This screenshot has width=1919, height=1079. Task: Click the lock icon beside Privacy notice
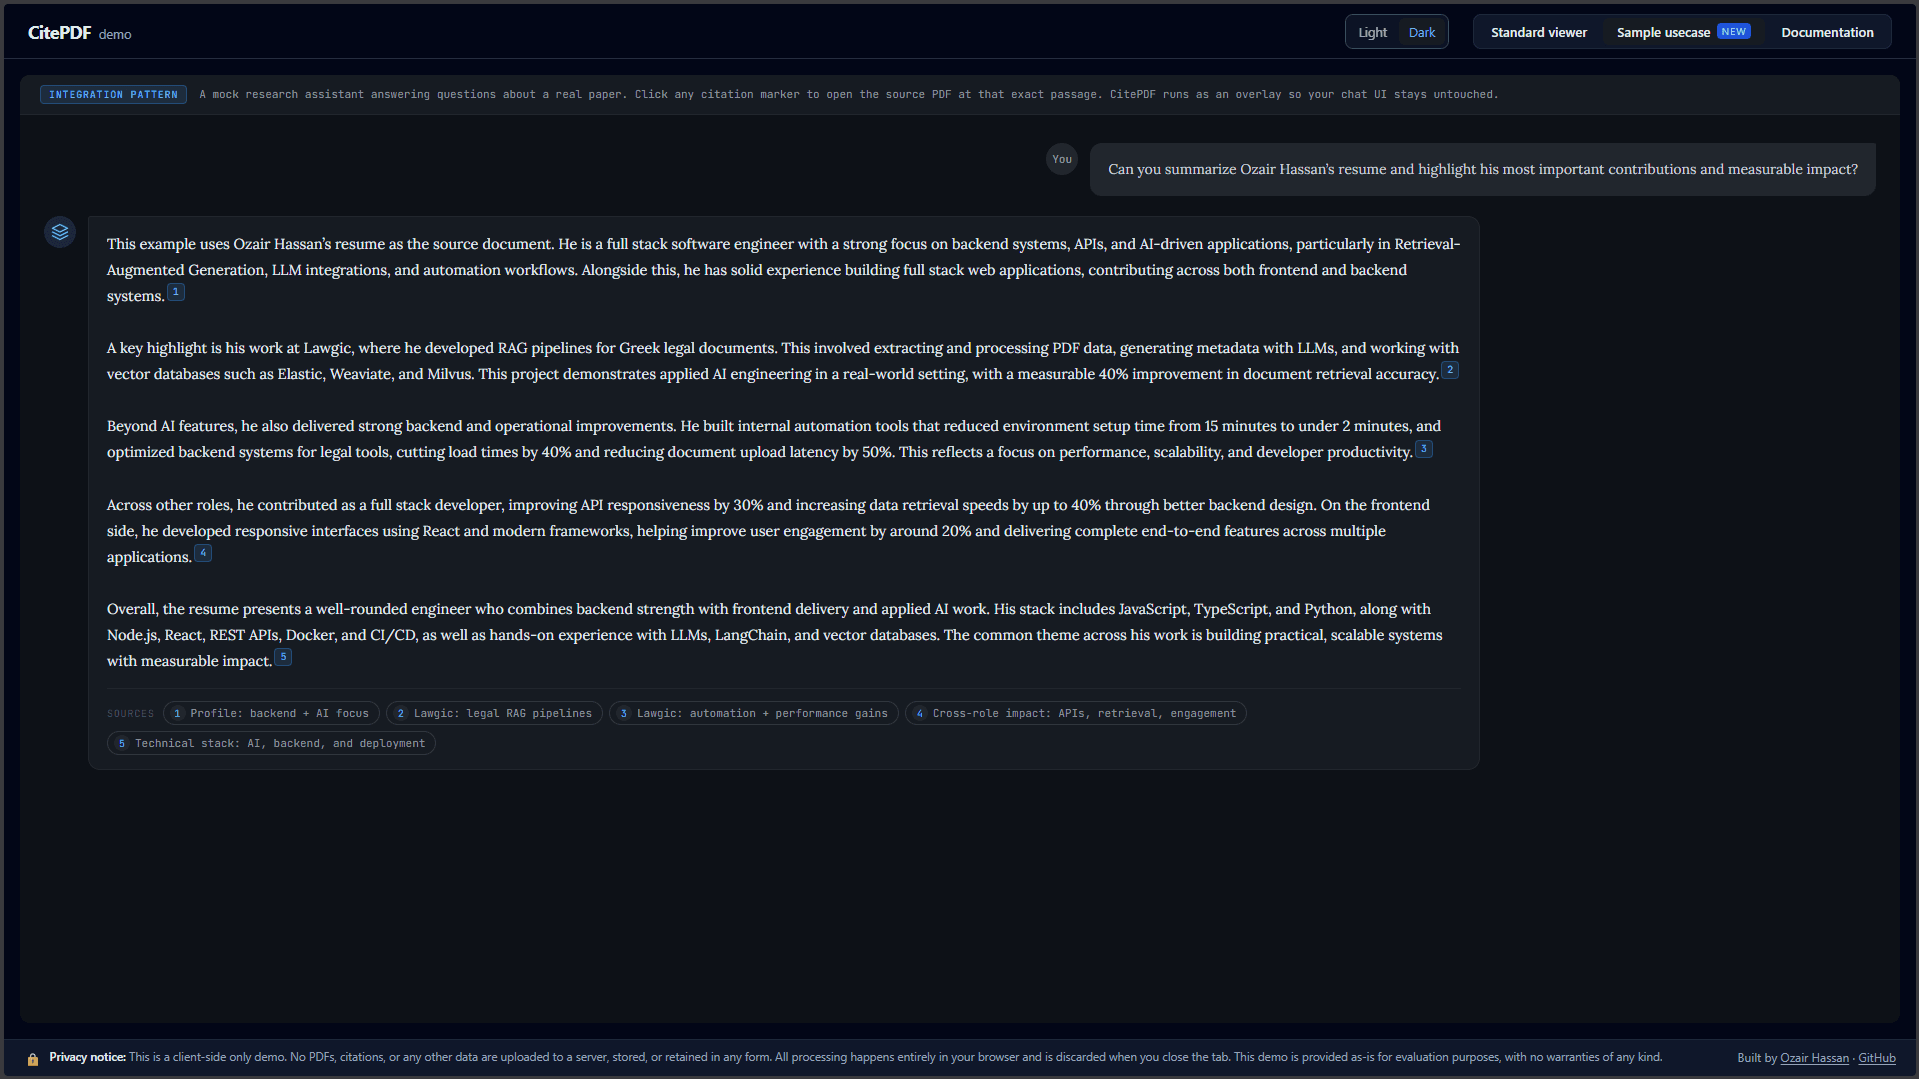point(33,1058)
